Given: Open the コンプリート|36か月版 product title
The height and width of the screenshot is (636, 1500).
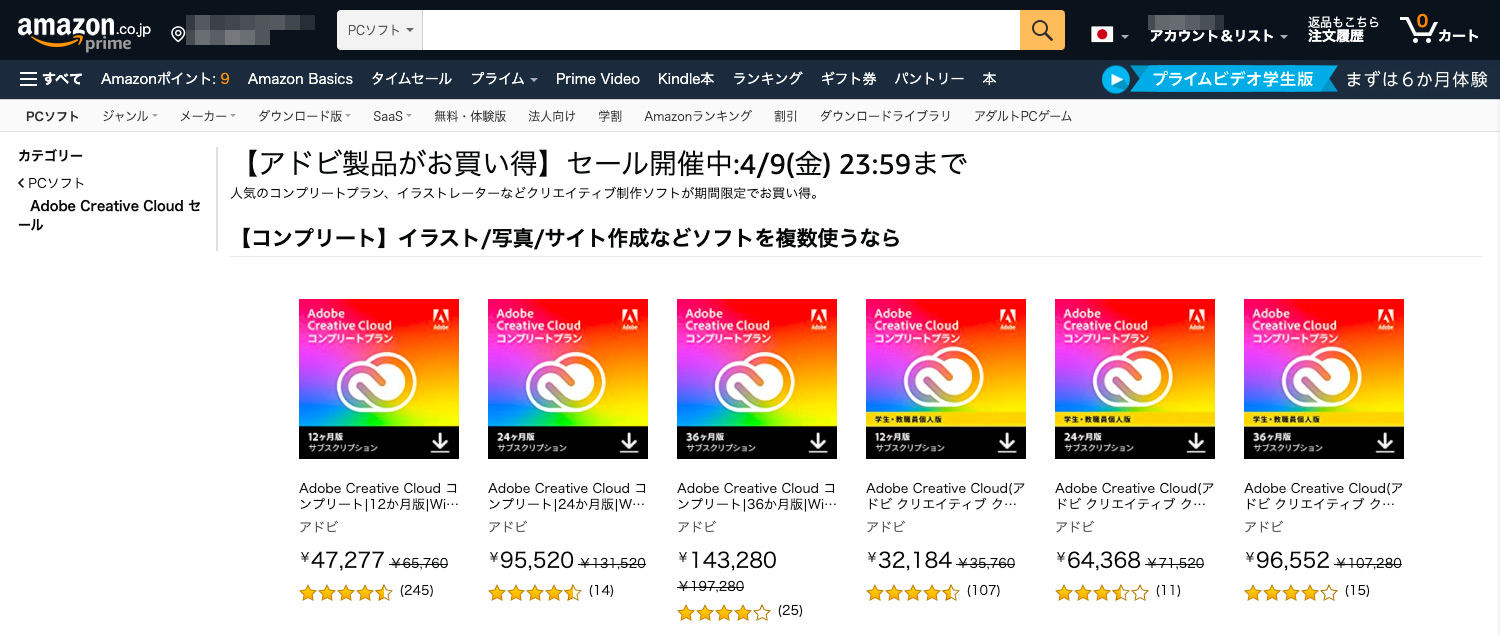Looking at the screenshot, I should [x=757, y=496].
